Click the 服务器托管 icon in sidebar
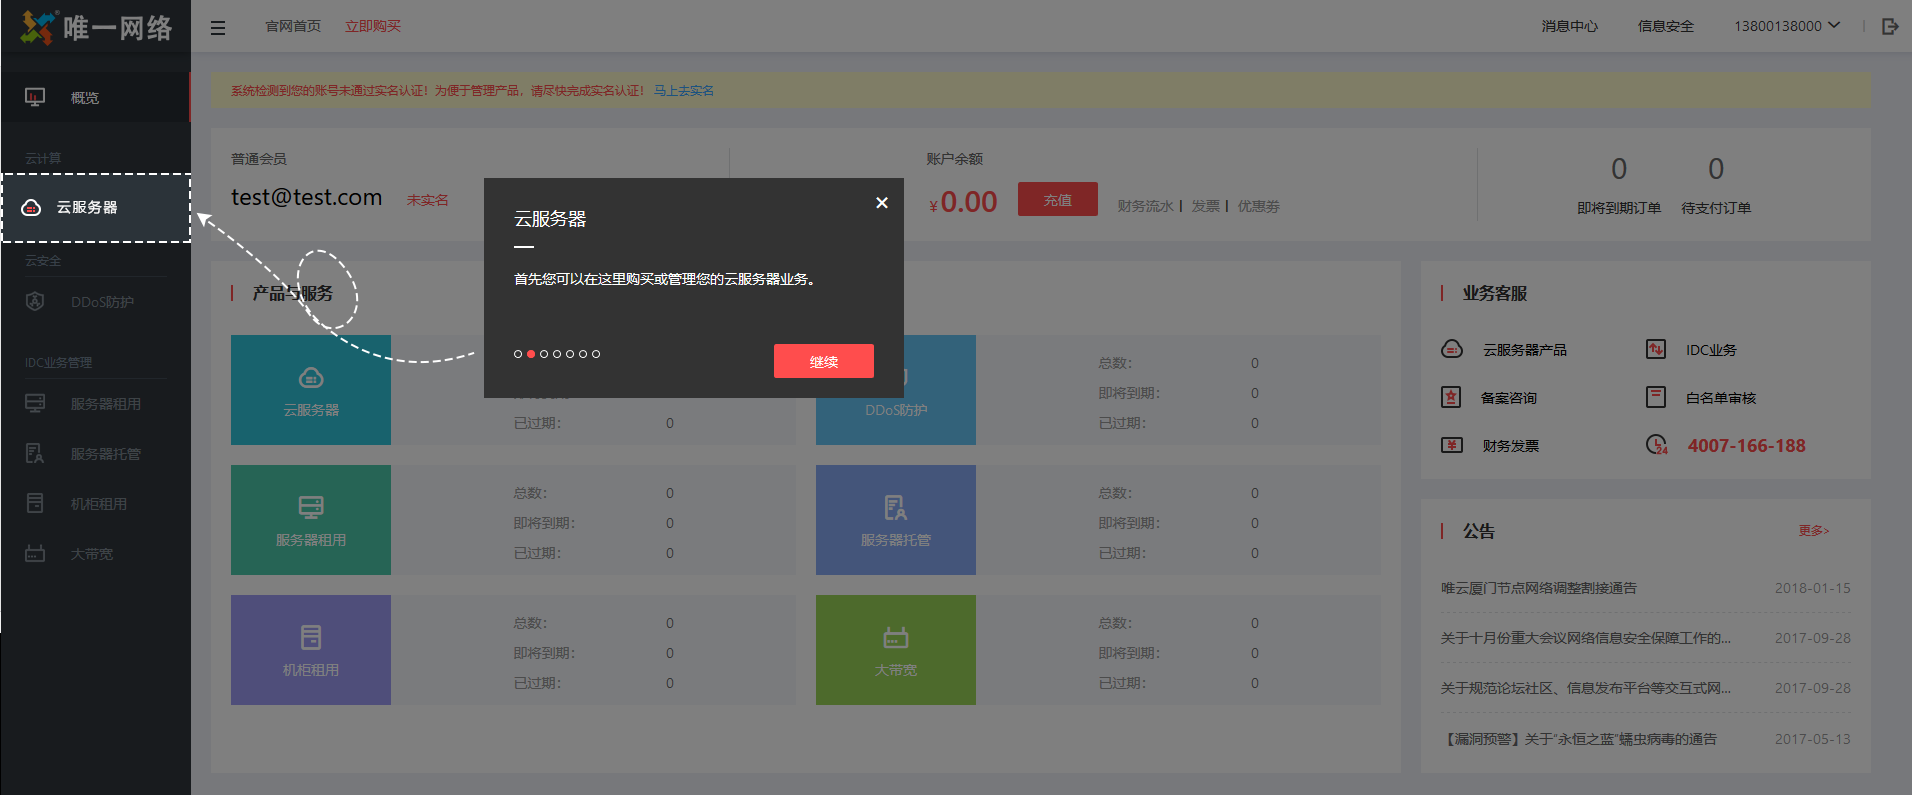 point(35,453)
